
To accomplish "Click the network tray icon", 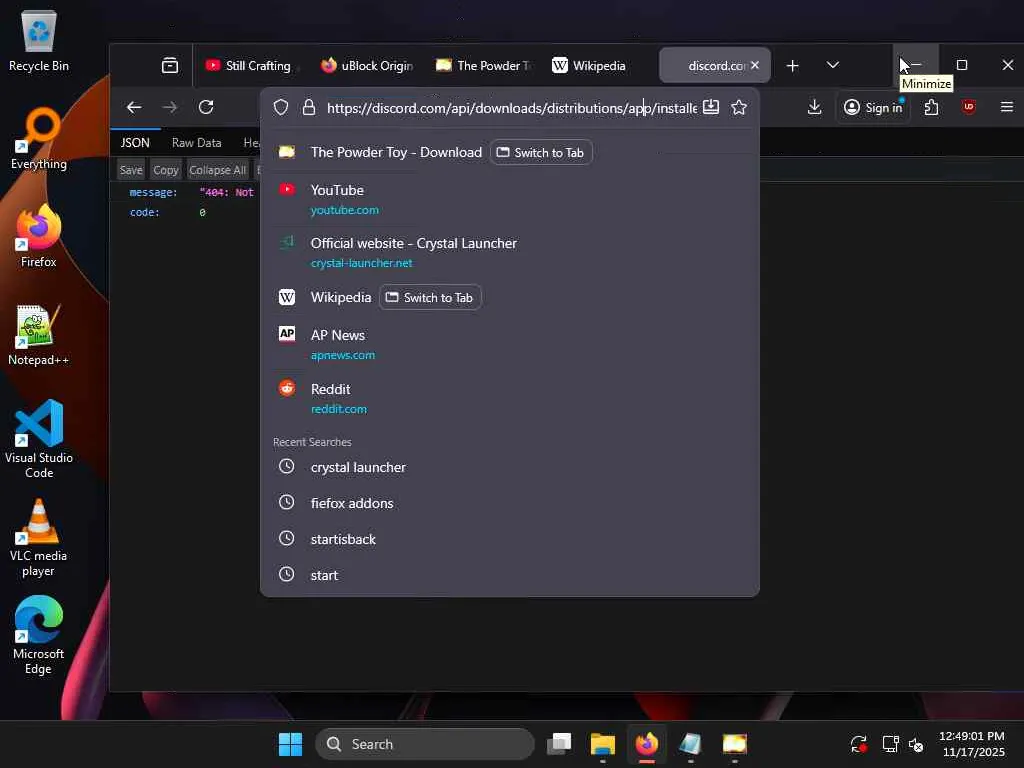I will tap(890, 744).
